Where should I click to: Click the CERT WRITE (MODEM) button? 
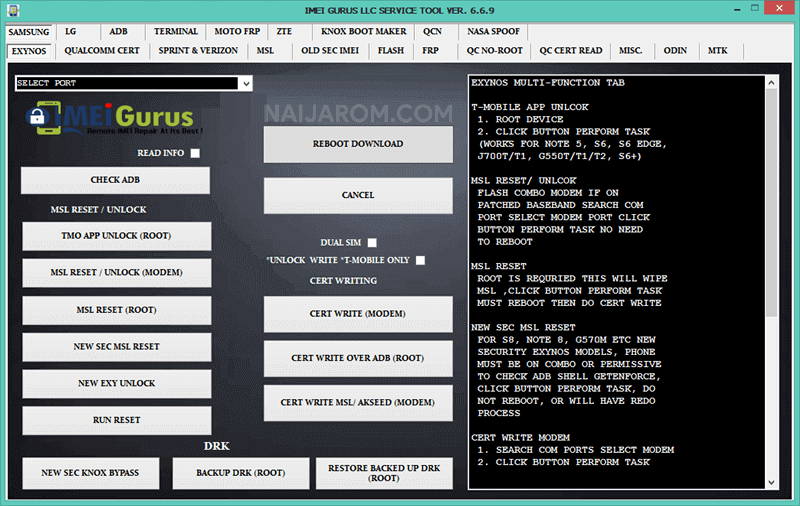(358, 314)
